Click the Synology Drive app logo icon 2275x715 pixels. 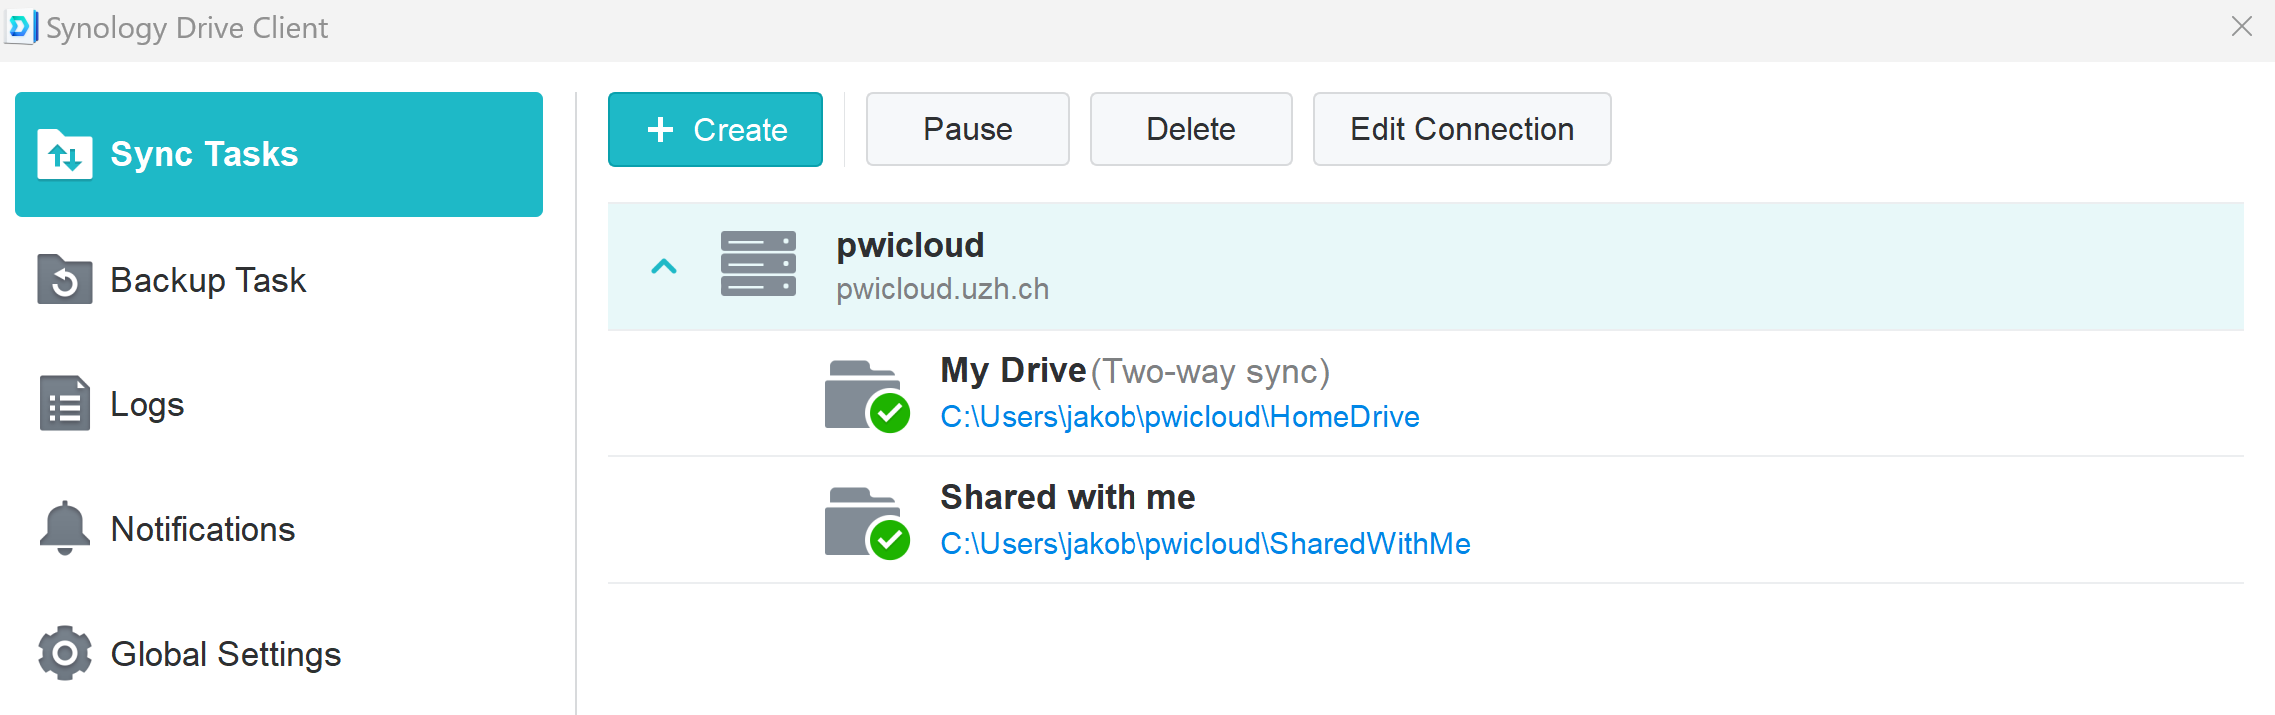21,27
